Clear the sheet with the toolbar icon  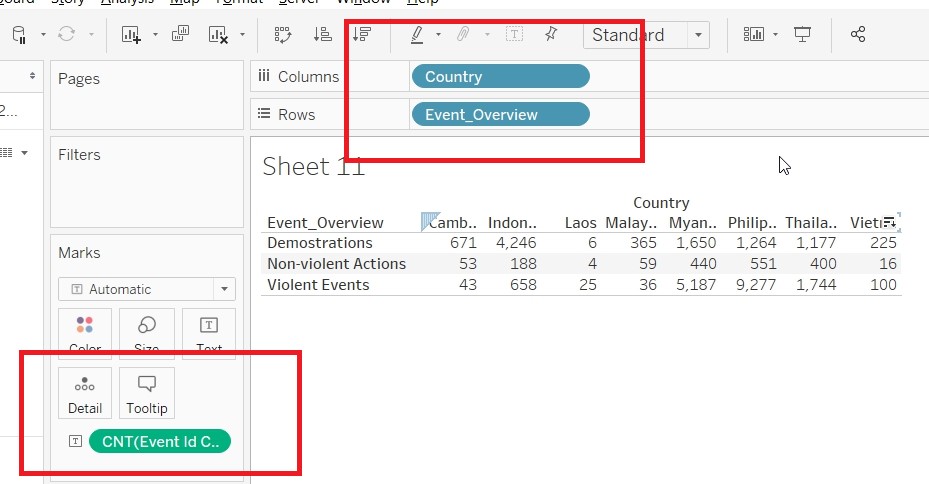click(219, 34)
